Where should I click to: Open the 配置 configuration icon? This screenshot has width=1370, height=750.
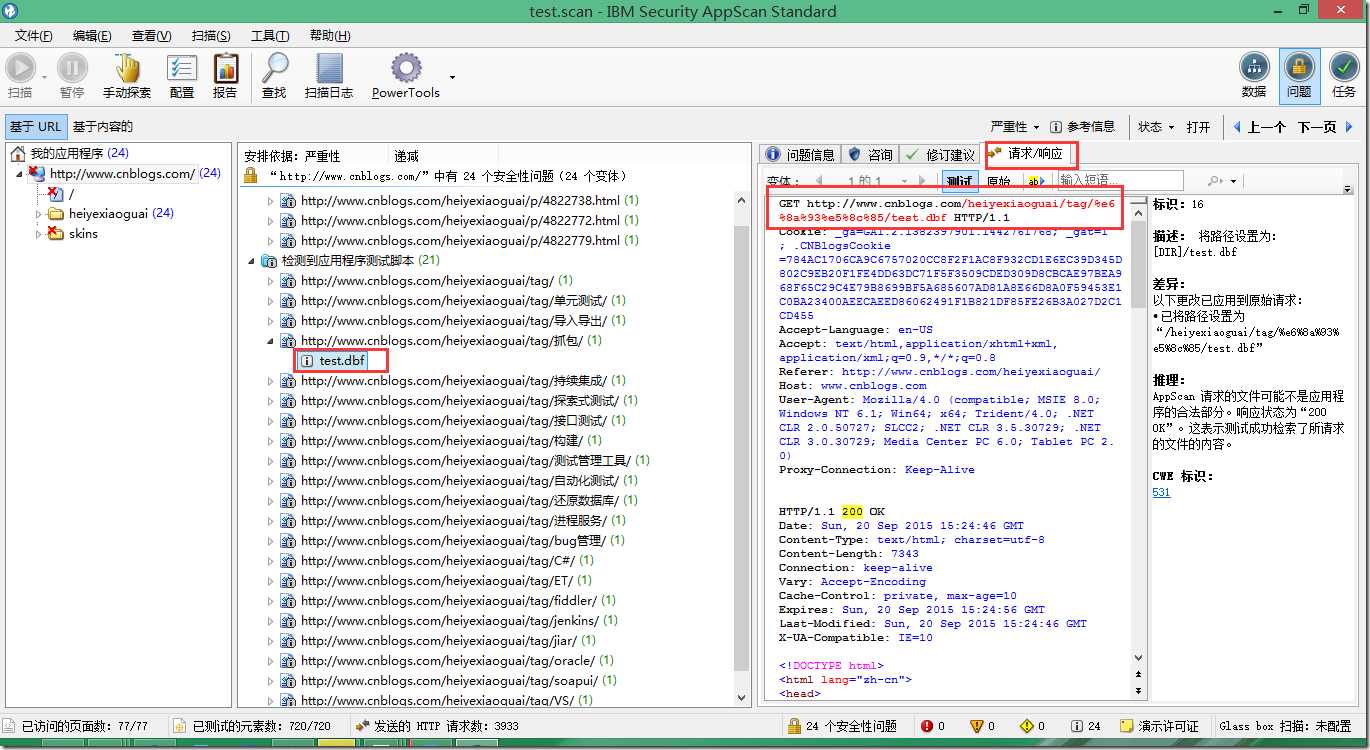pyautogui.click(x=182, y=68)
